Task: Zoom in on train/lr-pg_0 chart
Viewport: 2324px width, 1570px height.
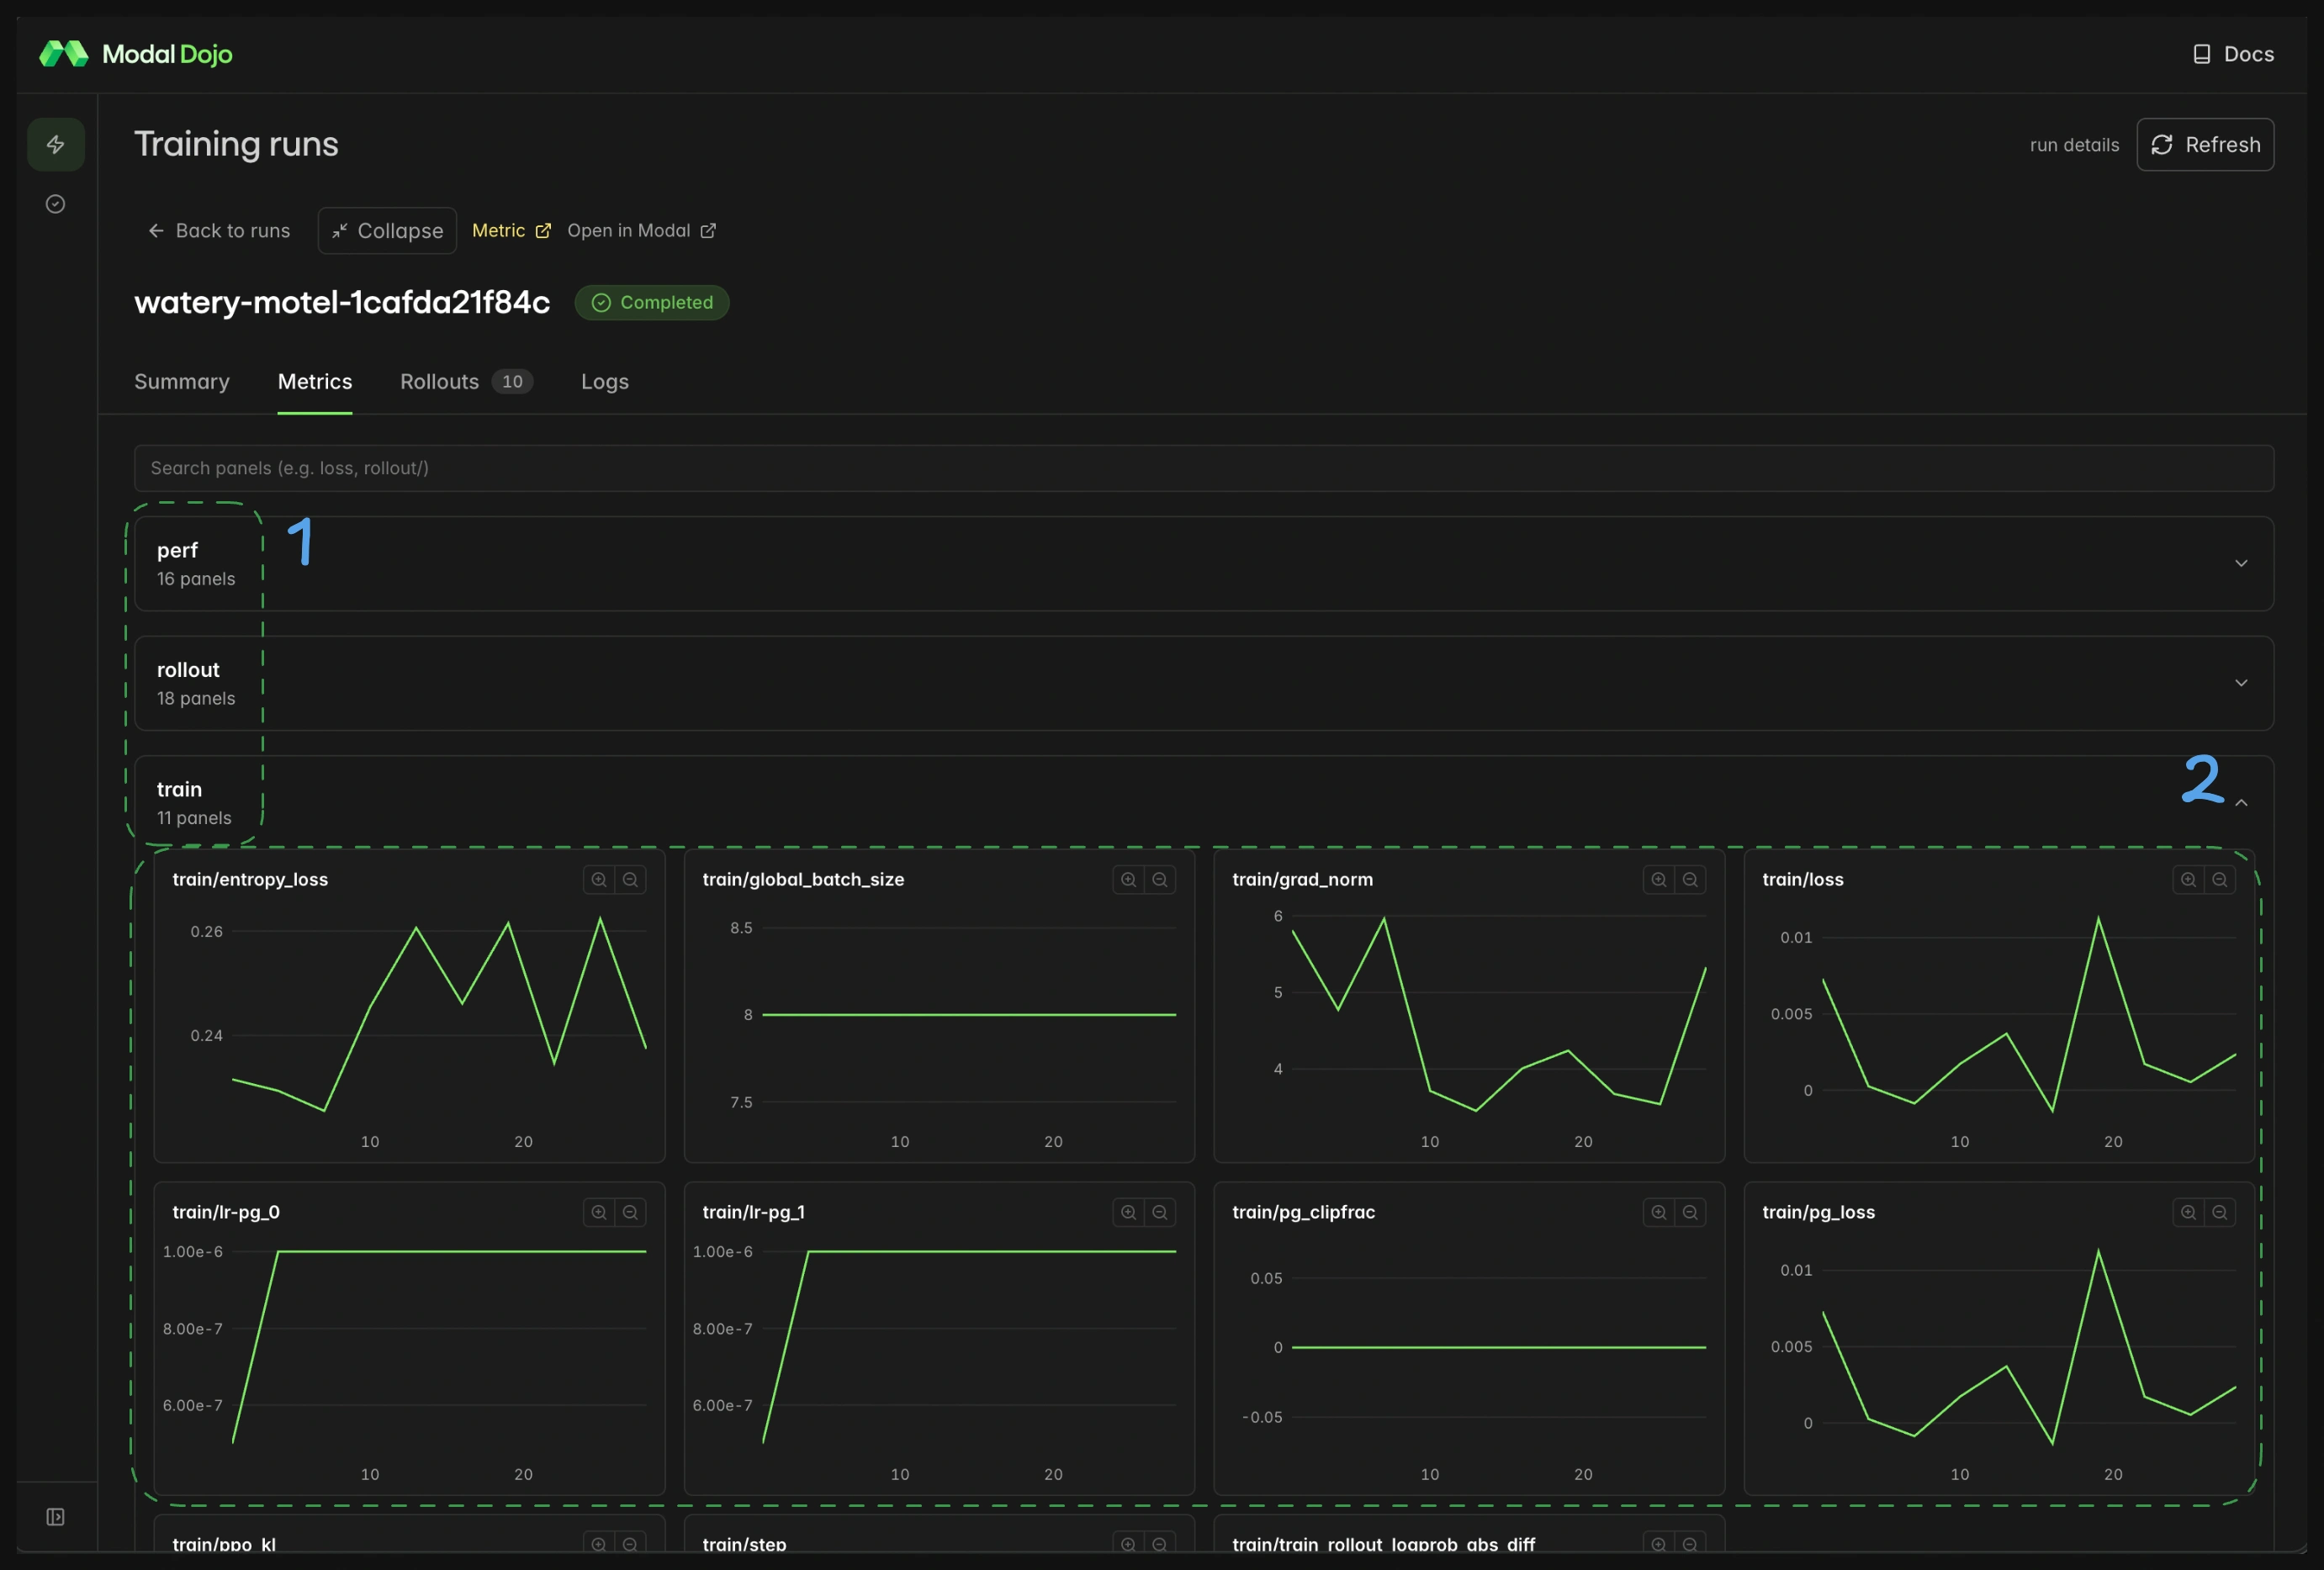Action: tap(599, 1212)
